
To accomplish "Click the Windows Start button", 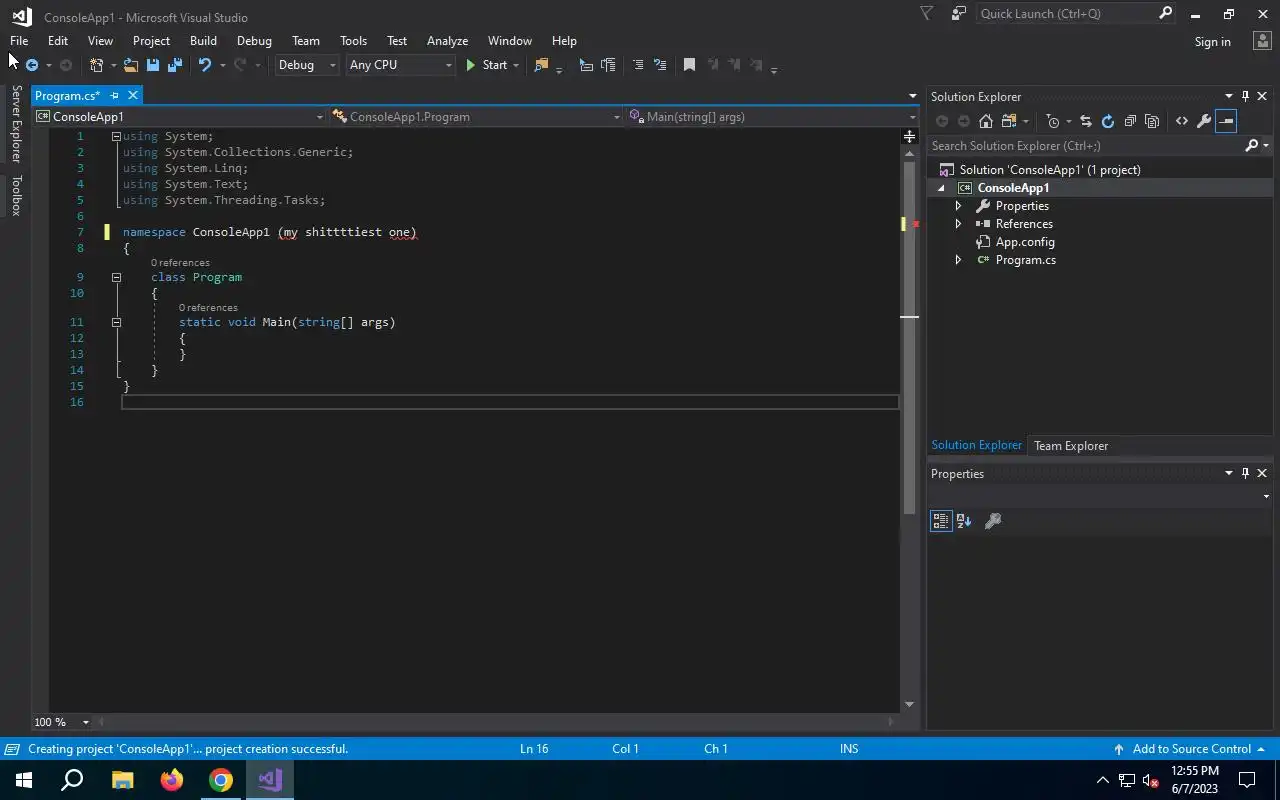I will 24,780.
